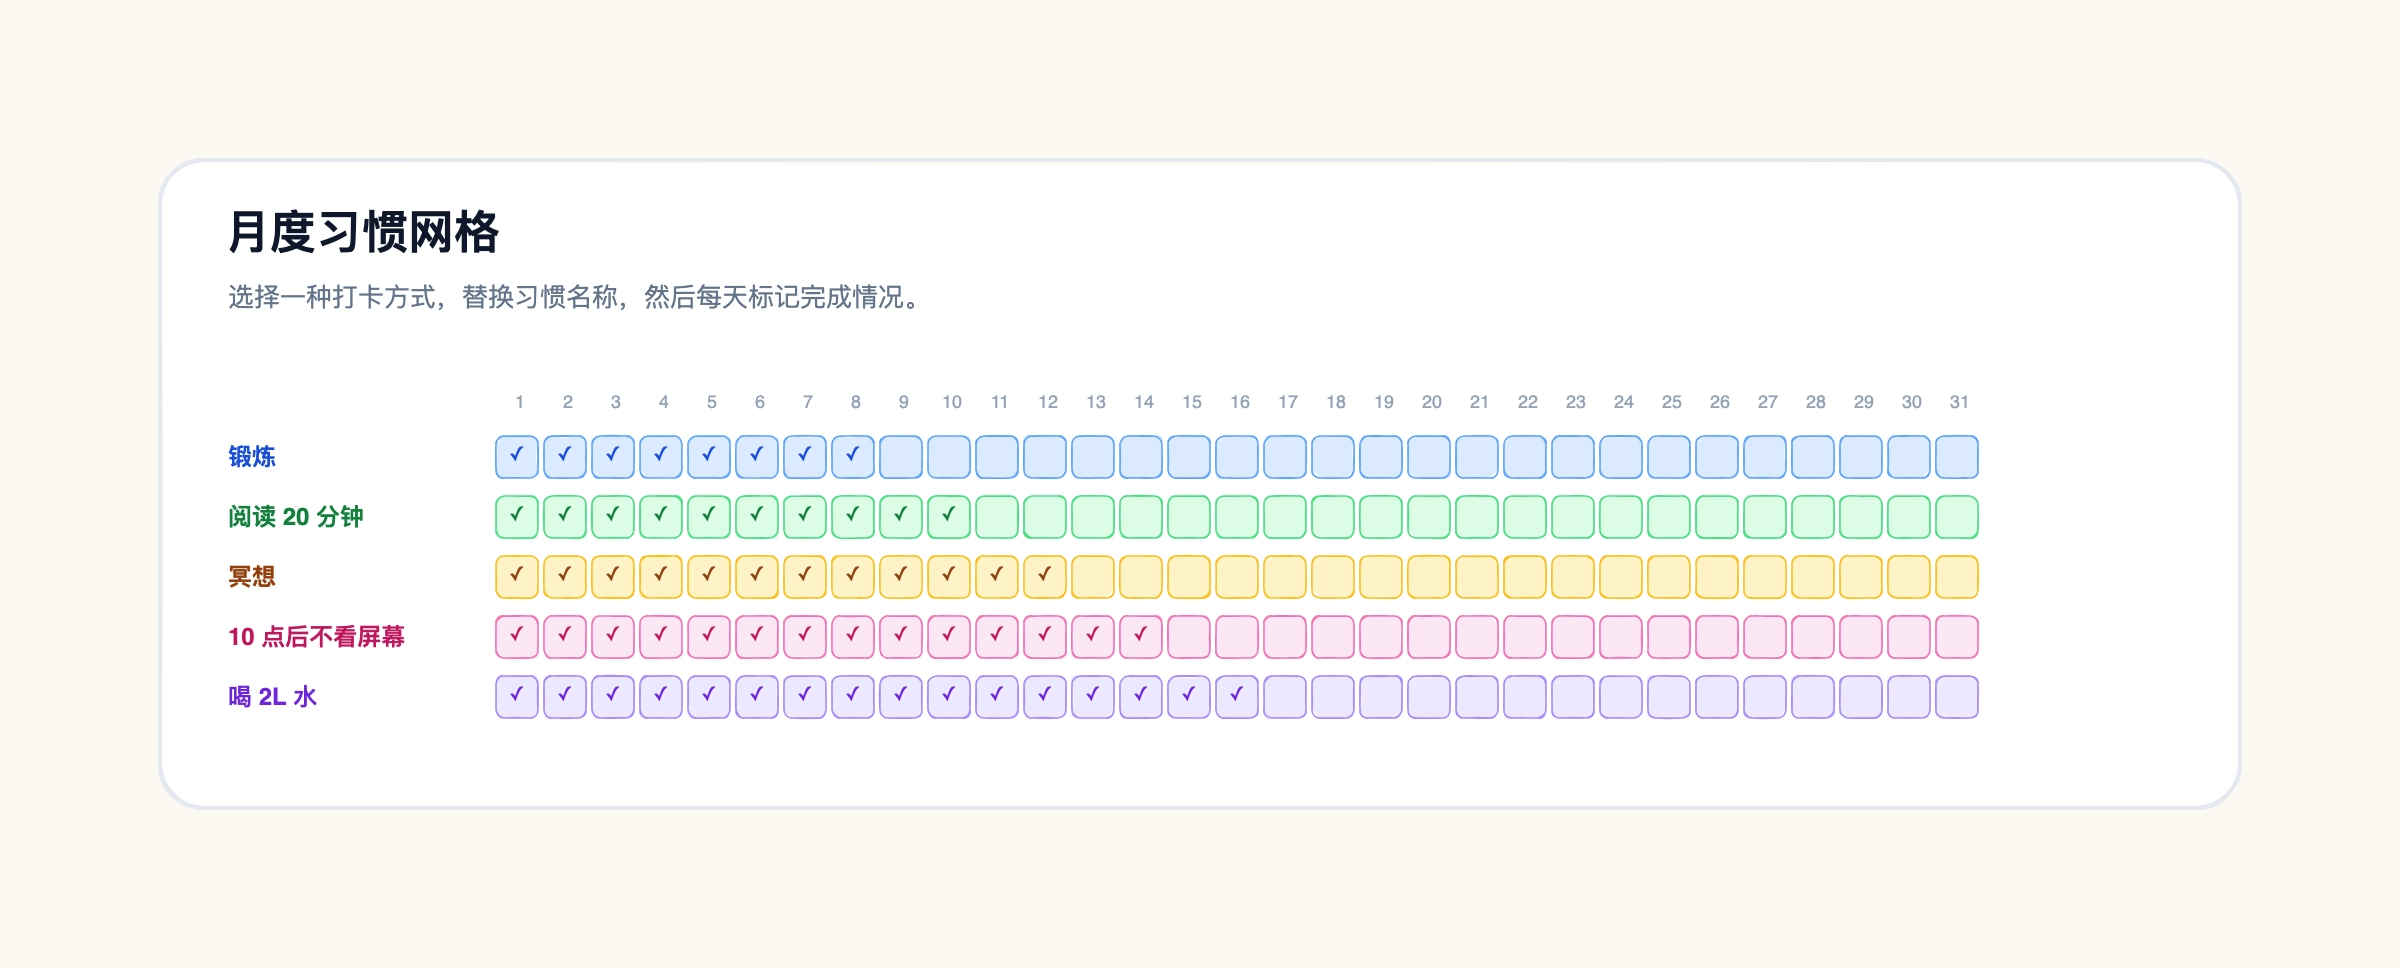Uncheck day 1 box in 锻炼 row

[517, 457]
